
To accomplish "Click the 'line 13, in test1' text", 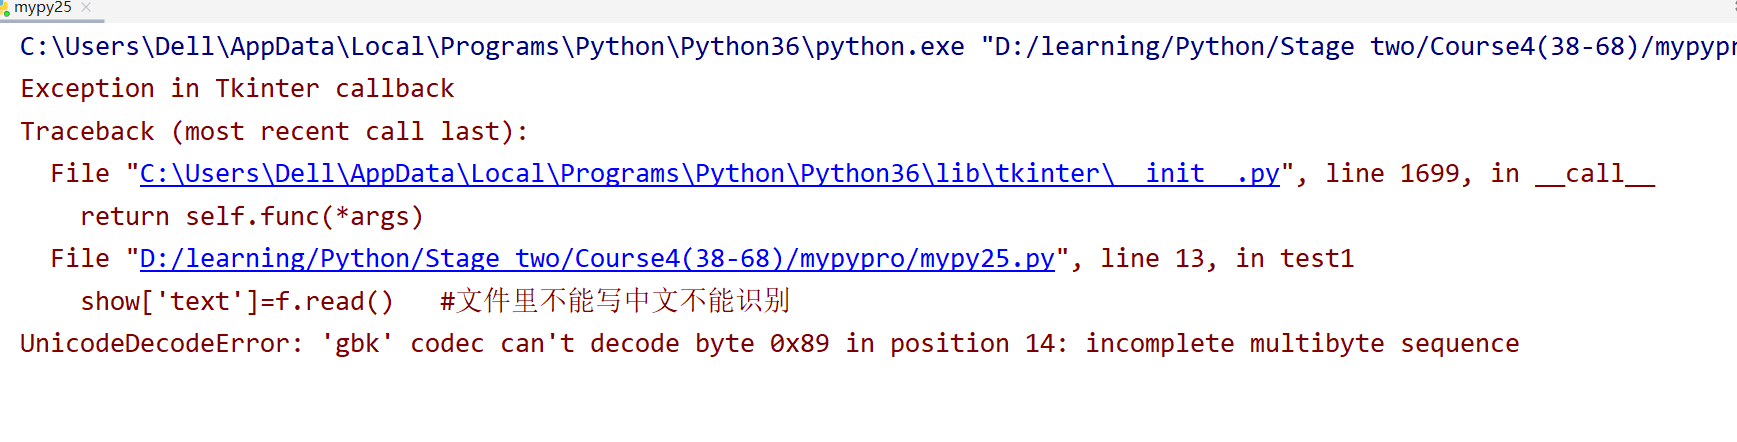I will [1227, 259].
